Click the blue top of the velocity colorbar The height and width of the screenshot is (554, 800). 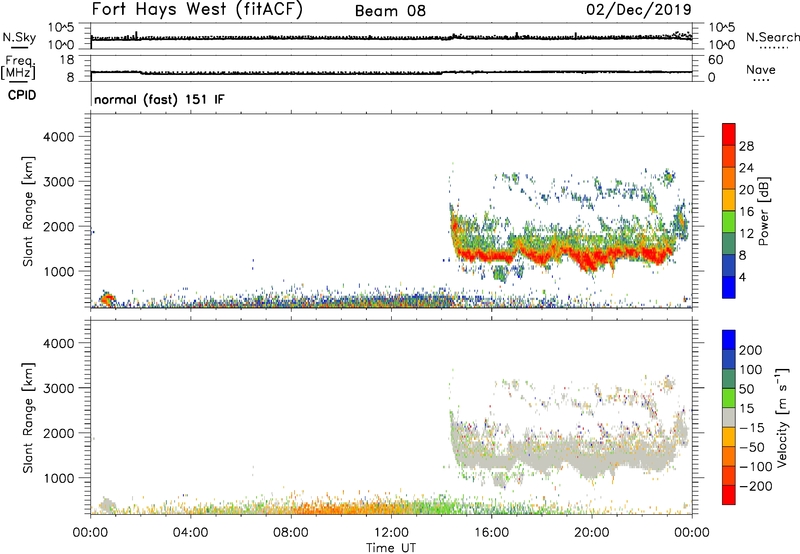pyautogui.click(x=729, y=340)
